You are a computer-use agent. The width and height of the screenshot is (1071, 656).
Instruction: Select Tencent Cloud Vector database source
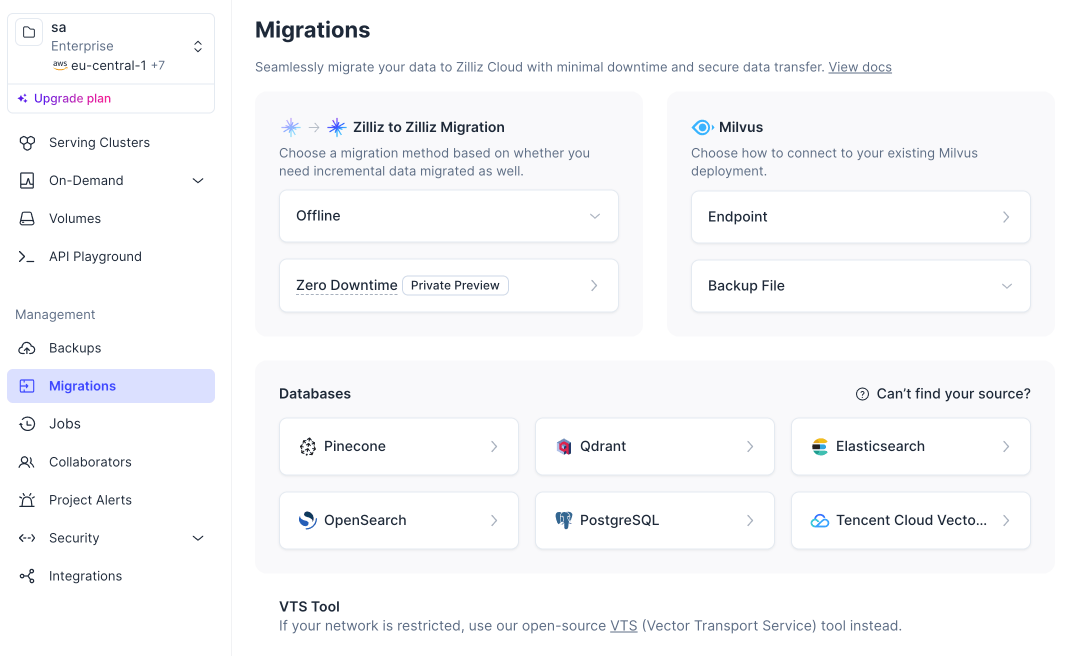pos(910,521)
